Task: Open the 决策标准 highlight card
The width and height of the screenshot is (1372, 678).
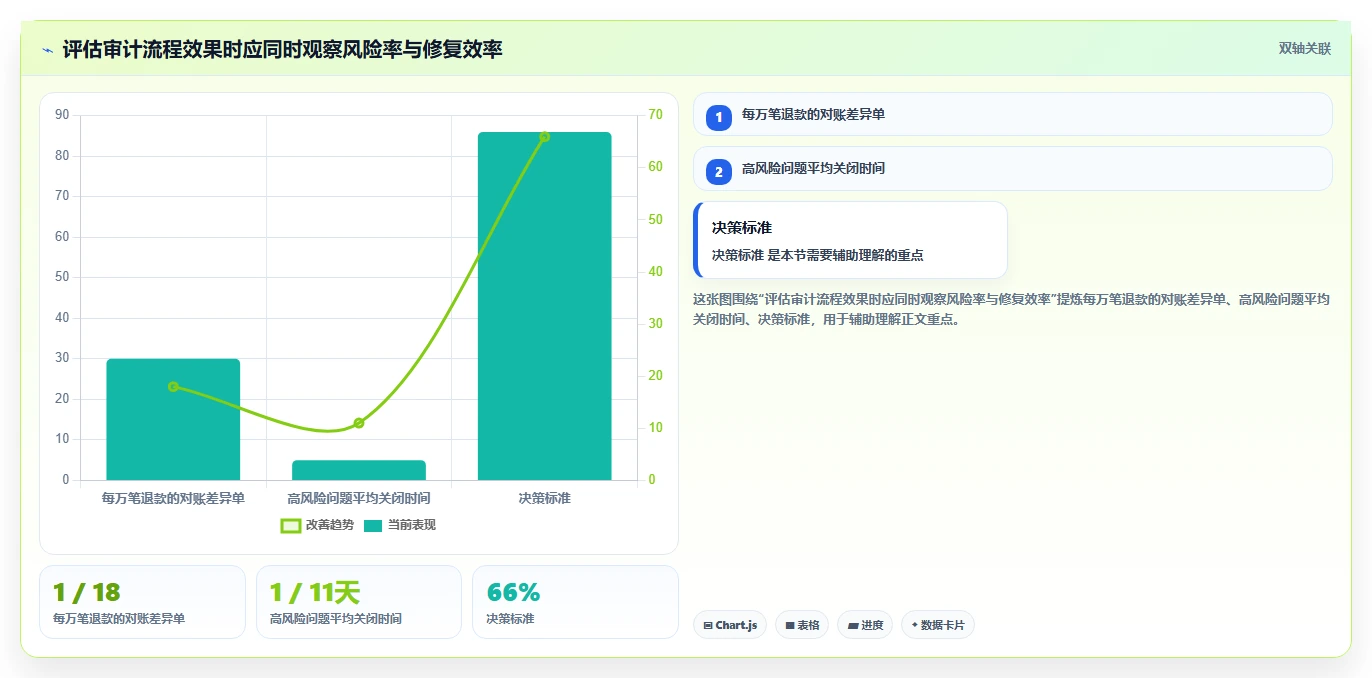Action: (850, 240)
